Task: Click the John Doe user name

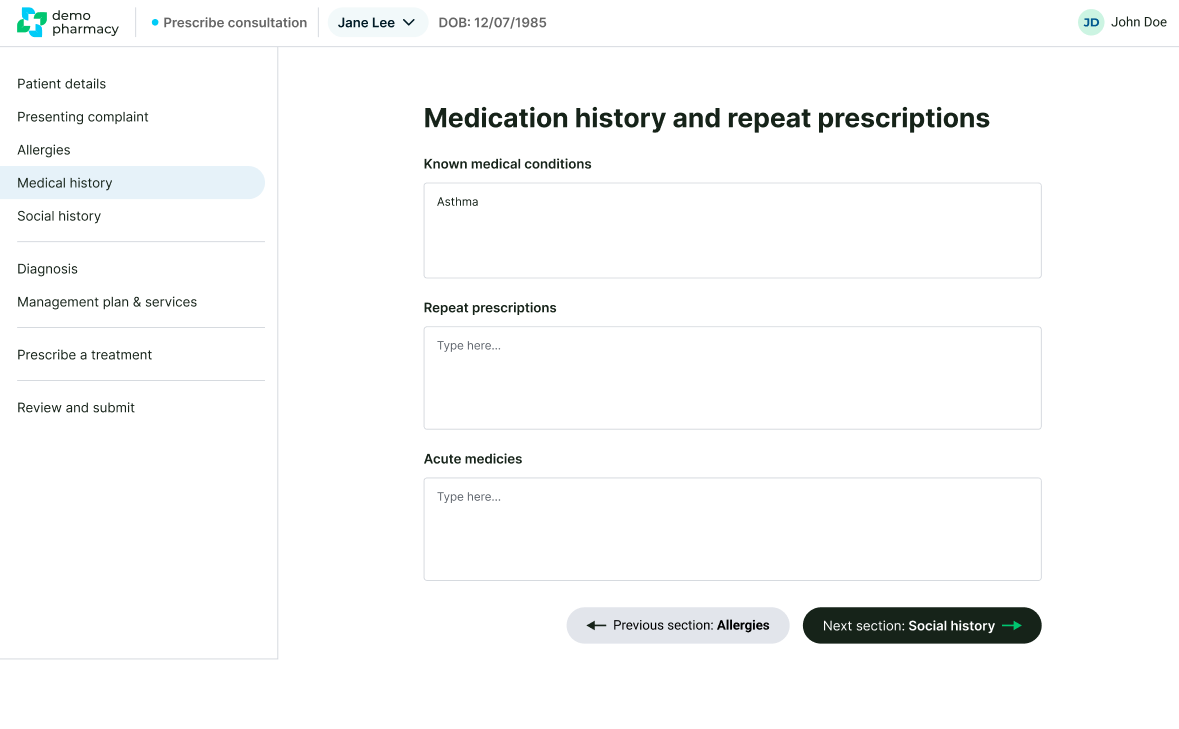Action: [x=1138, y=22]
